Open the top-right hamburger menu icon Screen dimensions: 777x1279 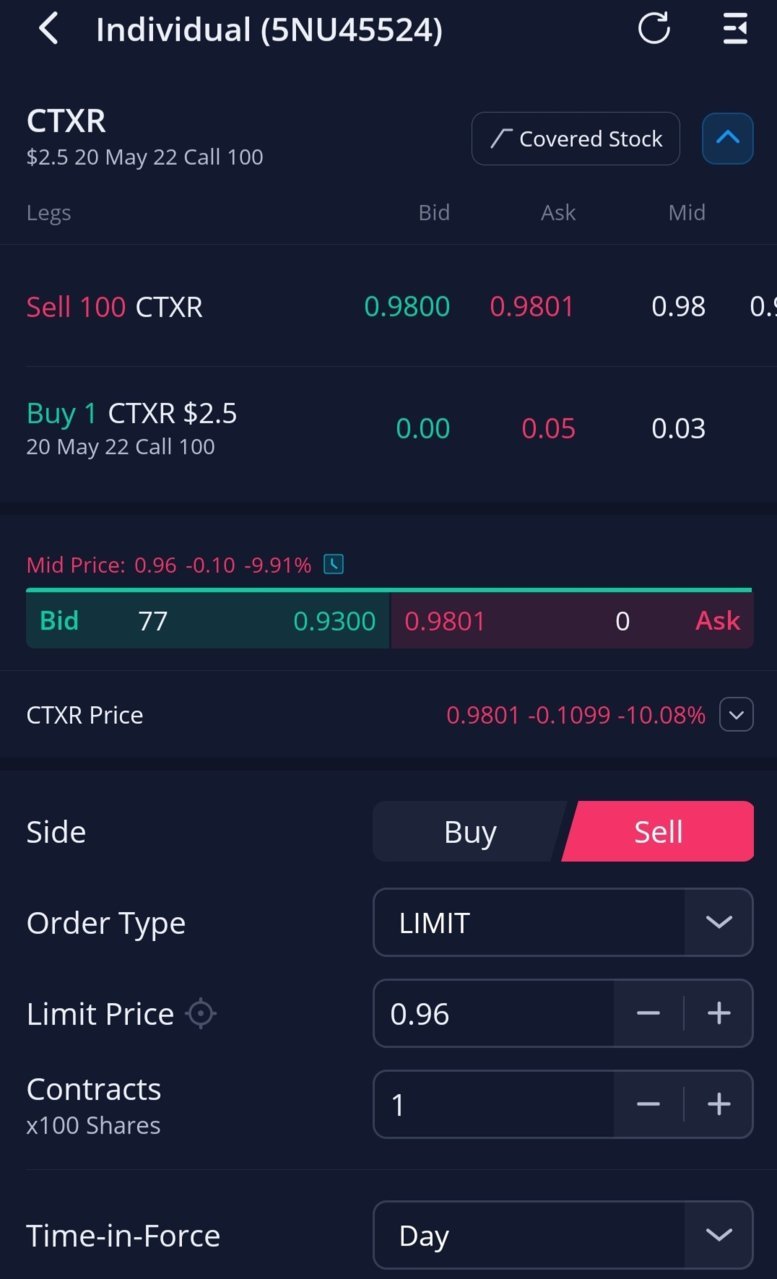pyautogui.click(x=735, y=29)
